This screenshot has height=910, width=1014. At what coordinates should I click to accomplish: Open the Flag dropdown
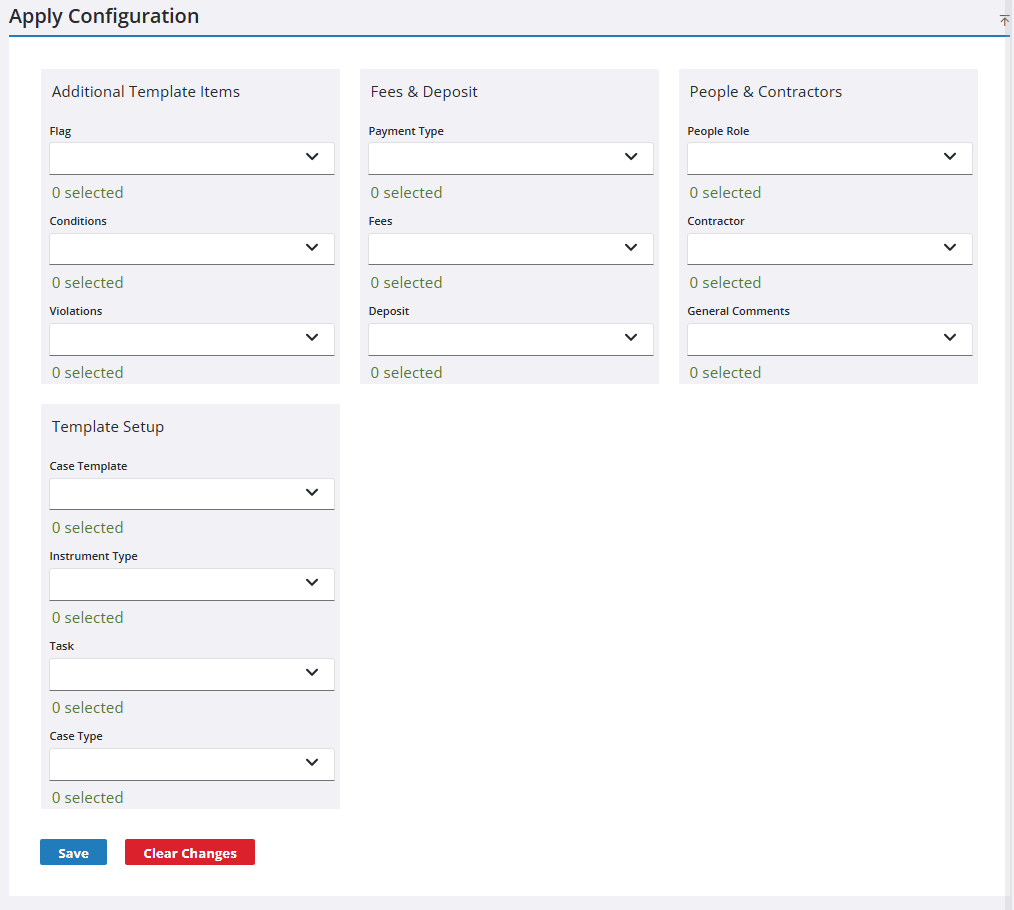[x=191, y=158]
